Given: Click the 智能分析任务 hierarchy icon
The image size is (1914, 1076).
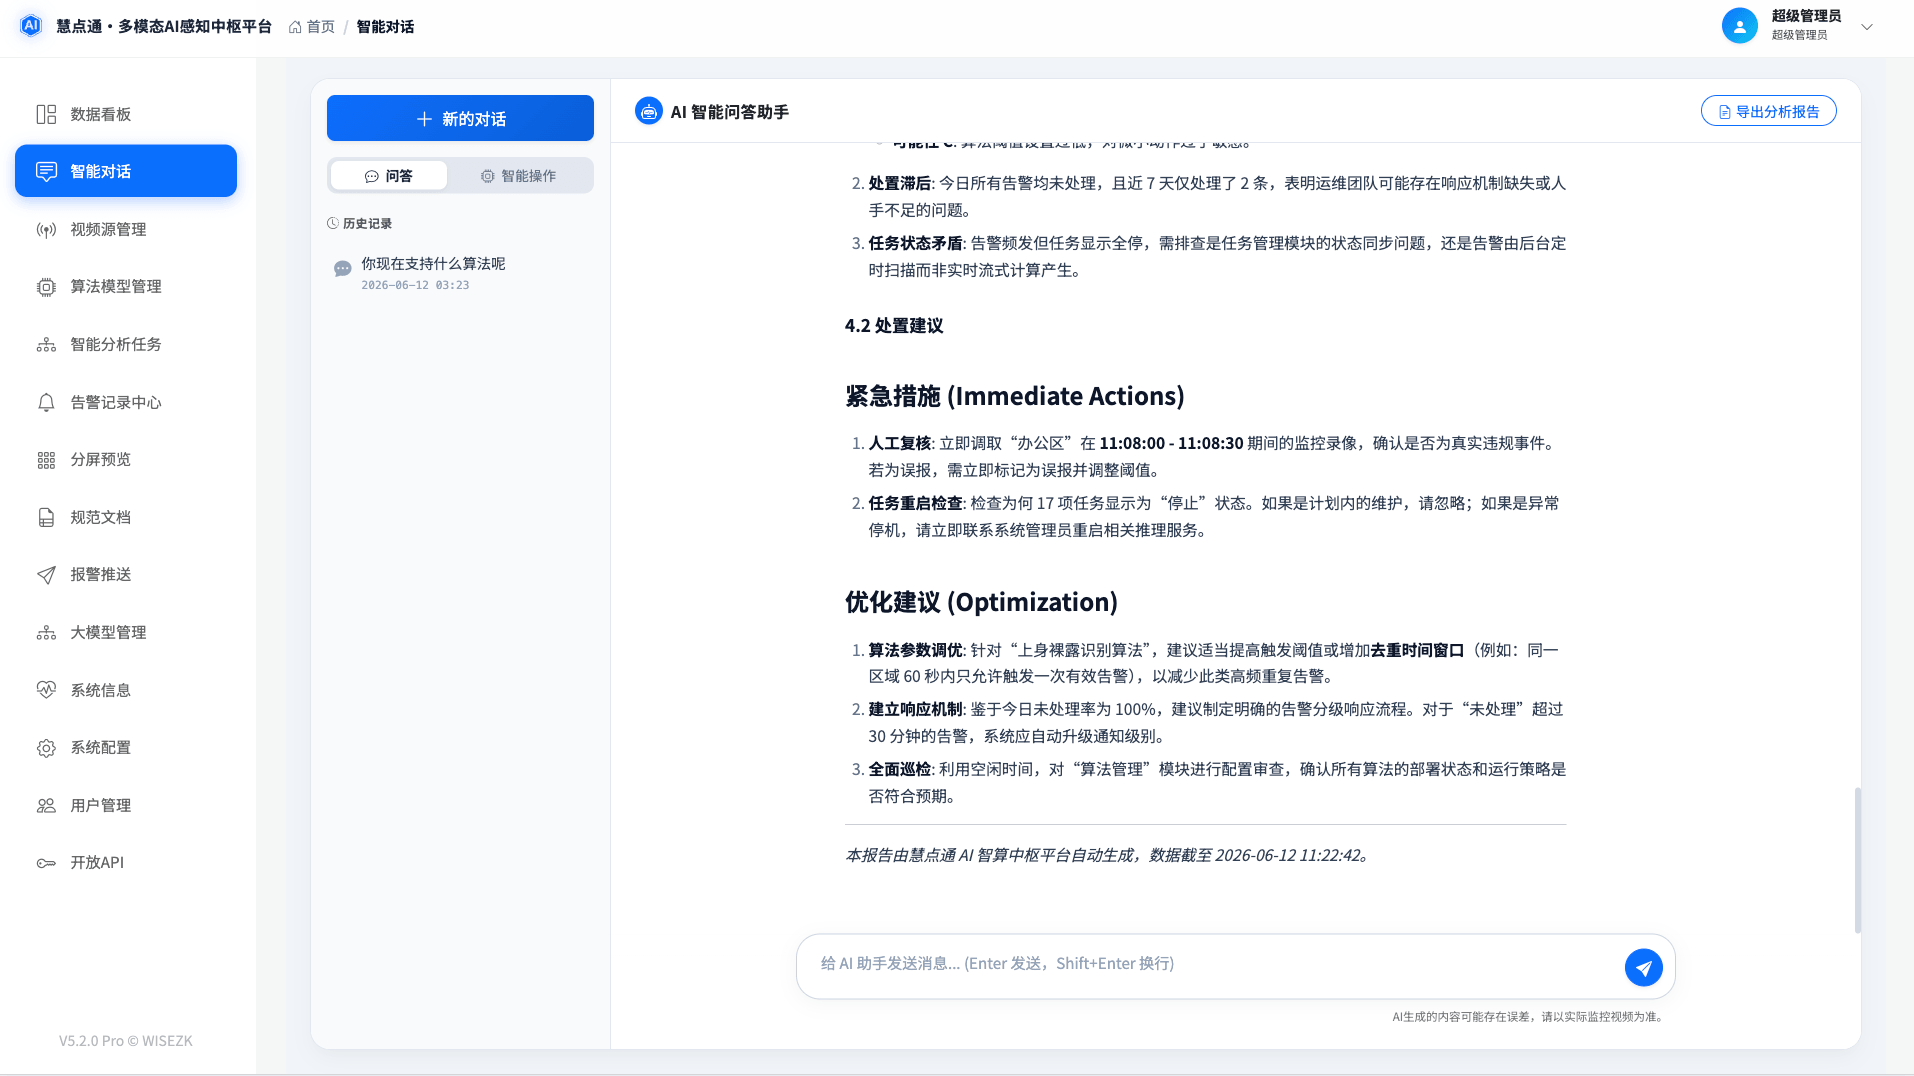Looking at the screenshot, I should (46, 344).
